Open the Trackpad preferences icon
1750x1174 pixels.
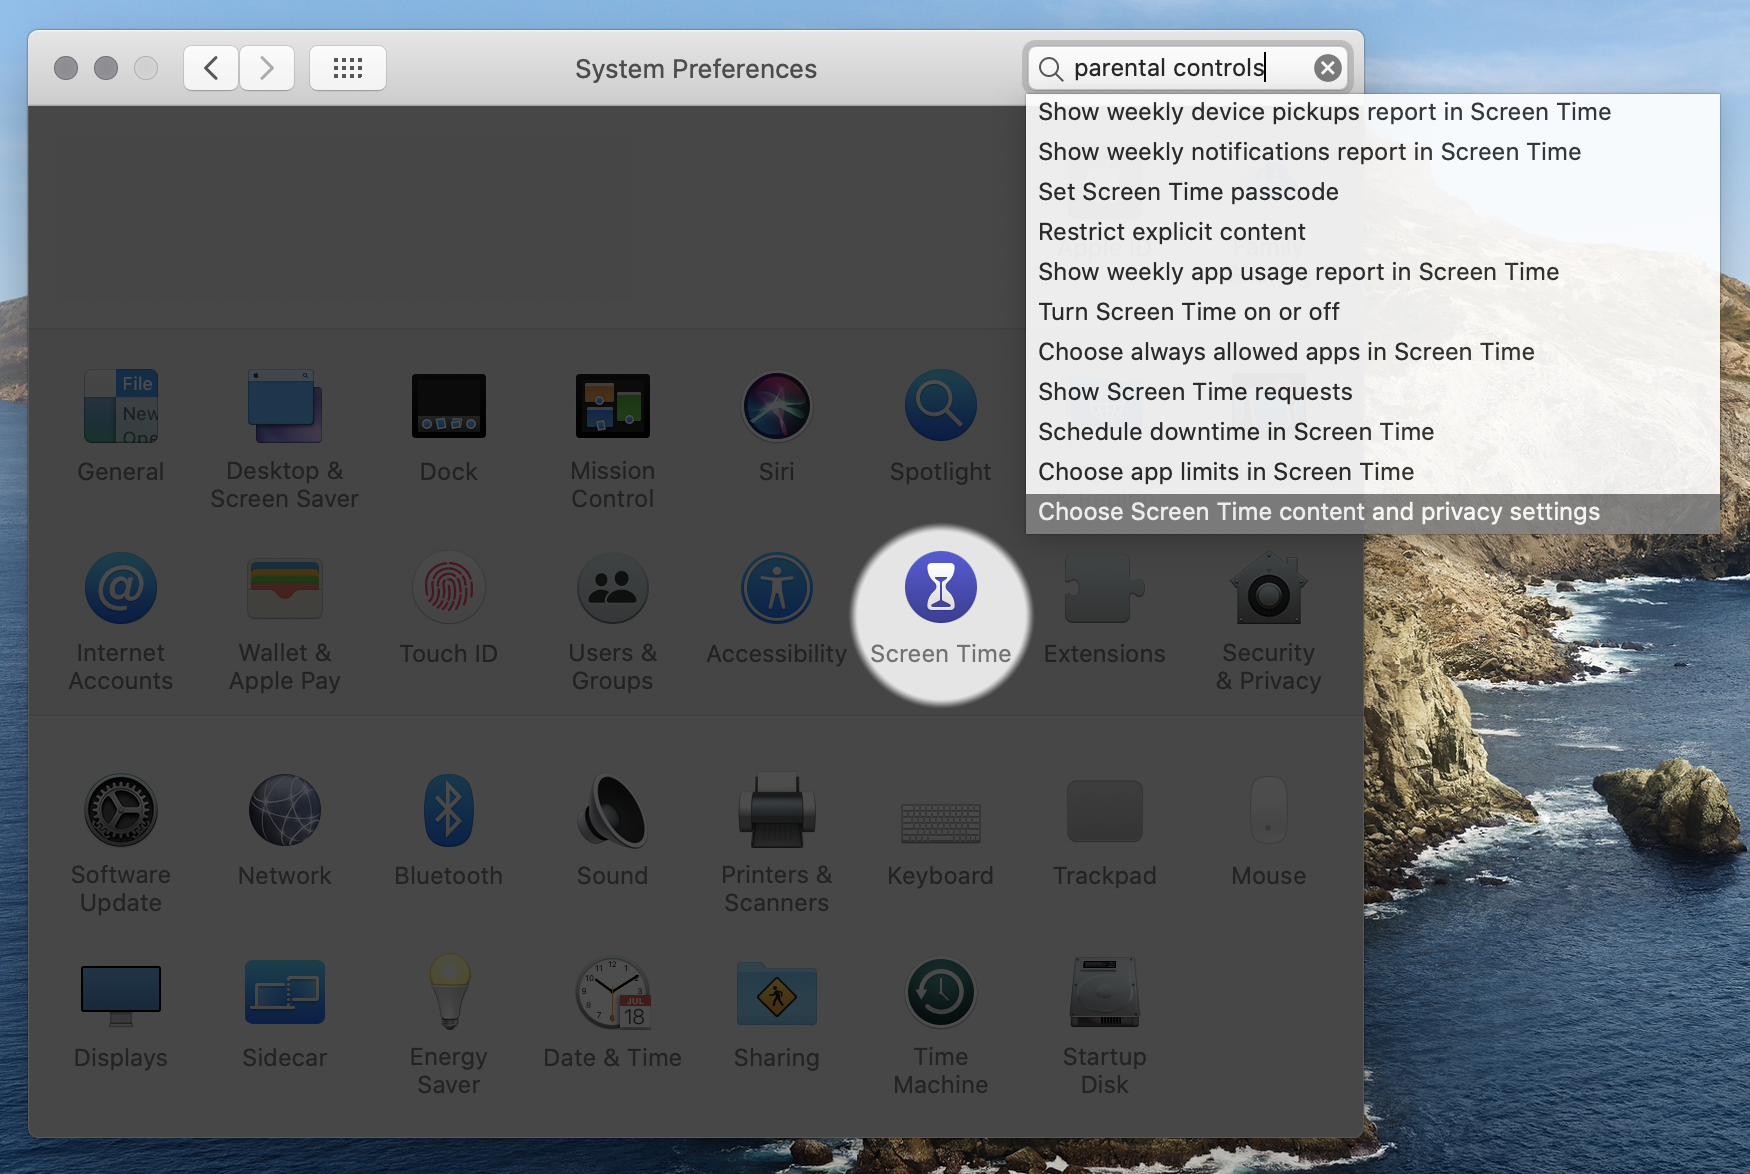(1105, 810)
